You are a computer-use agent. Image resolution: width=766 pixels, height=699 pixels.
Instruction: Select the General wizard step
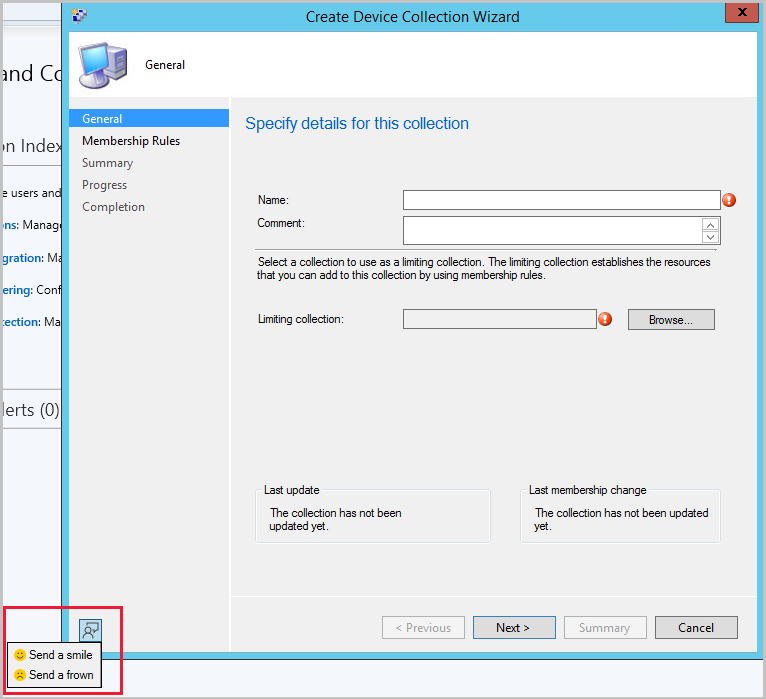pos(149,118)
